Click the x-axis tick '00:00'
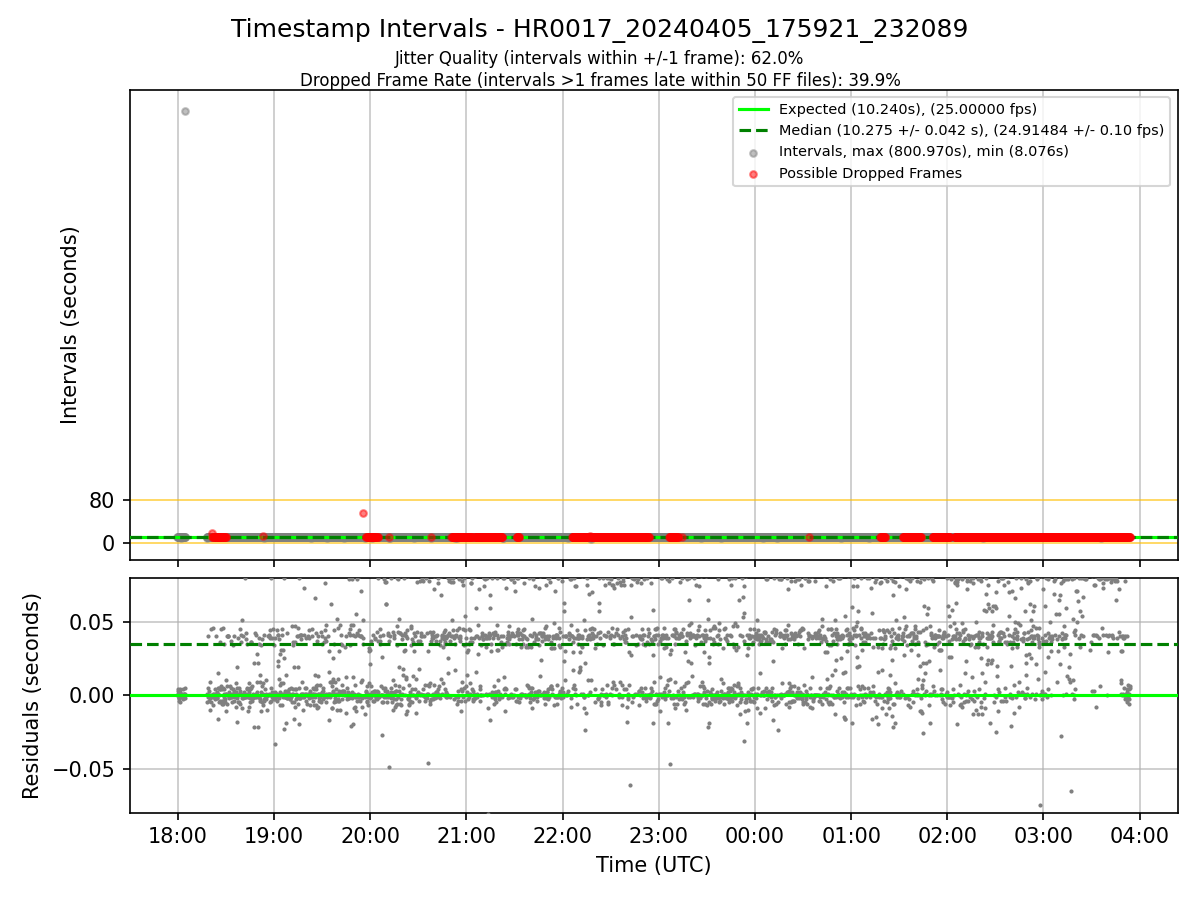Viewport: 1200px width, 900px height. [x=755, y=835]
